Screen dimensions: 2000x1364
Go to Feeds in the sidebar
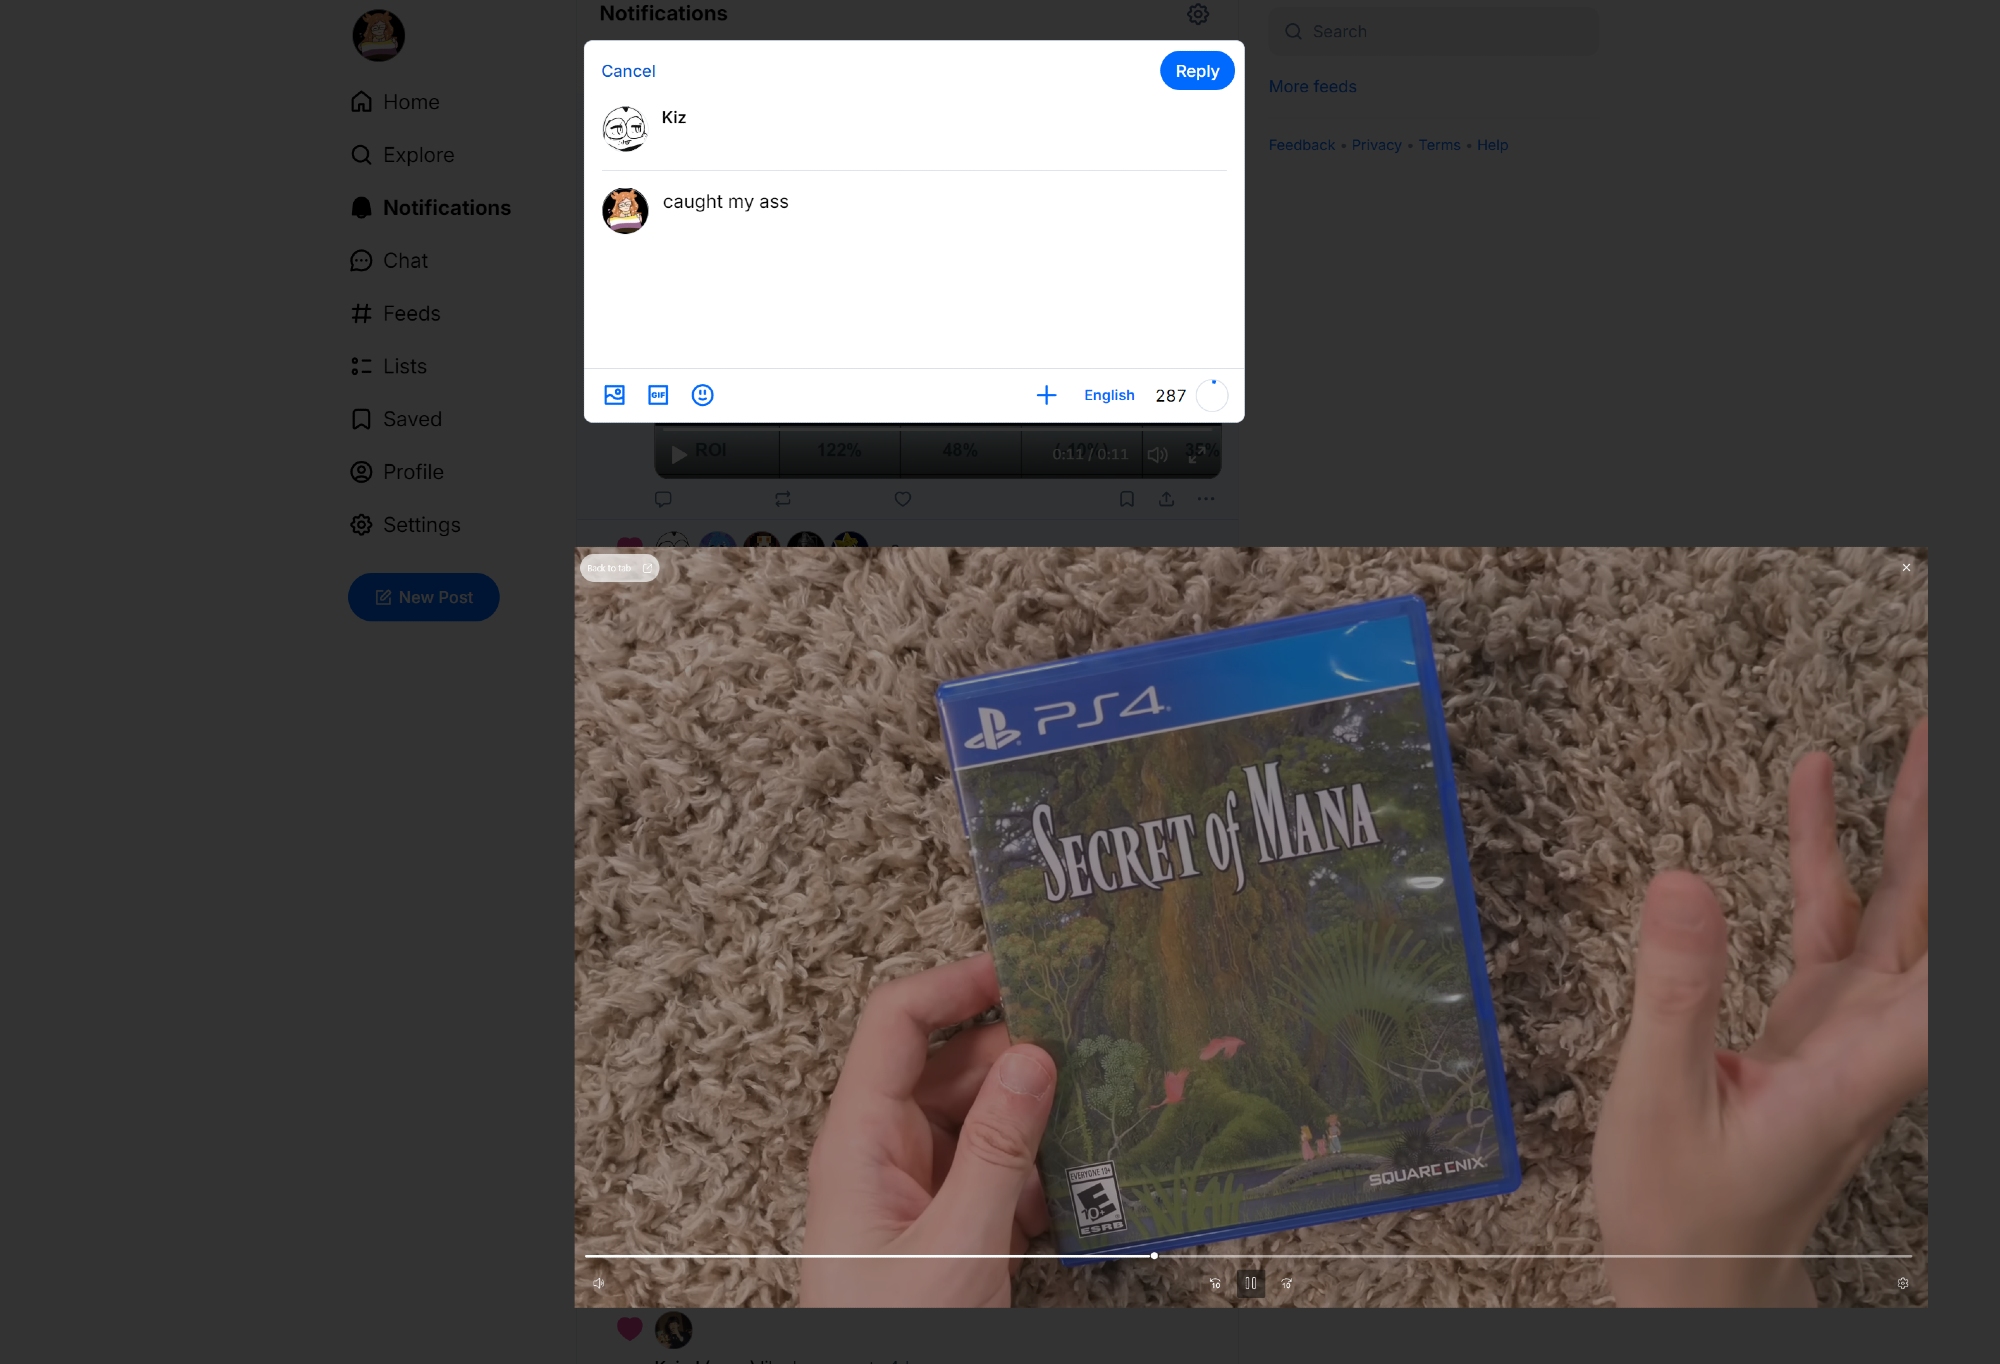click(x=410, y=314)
